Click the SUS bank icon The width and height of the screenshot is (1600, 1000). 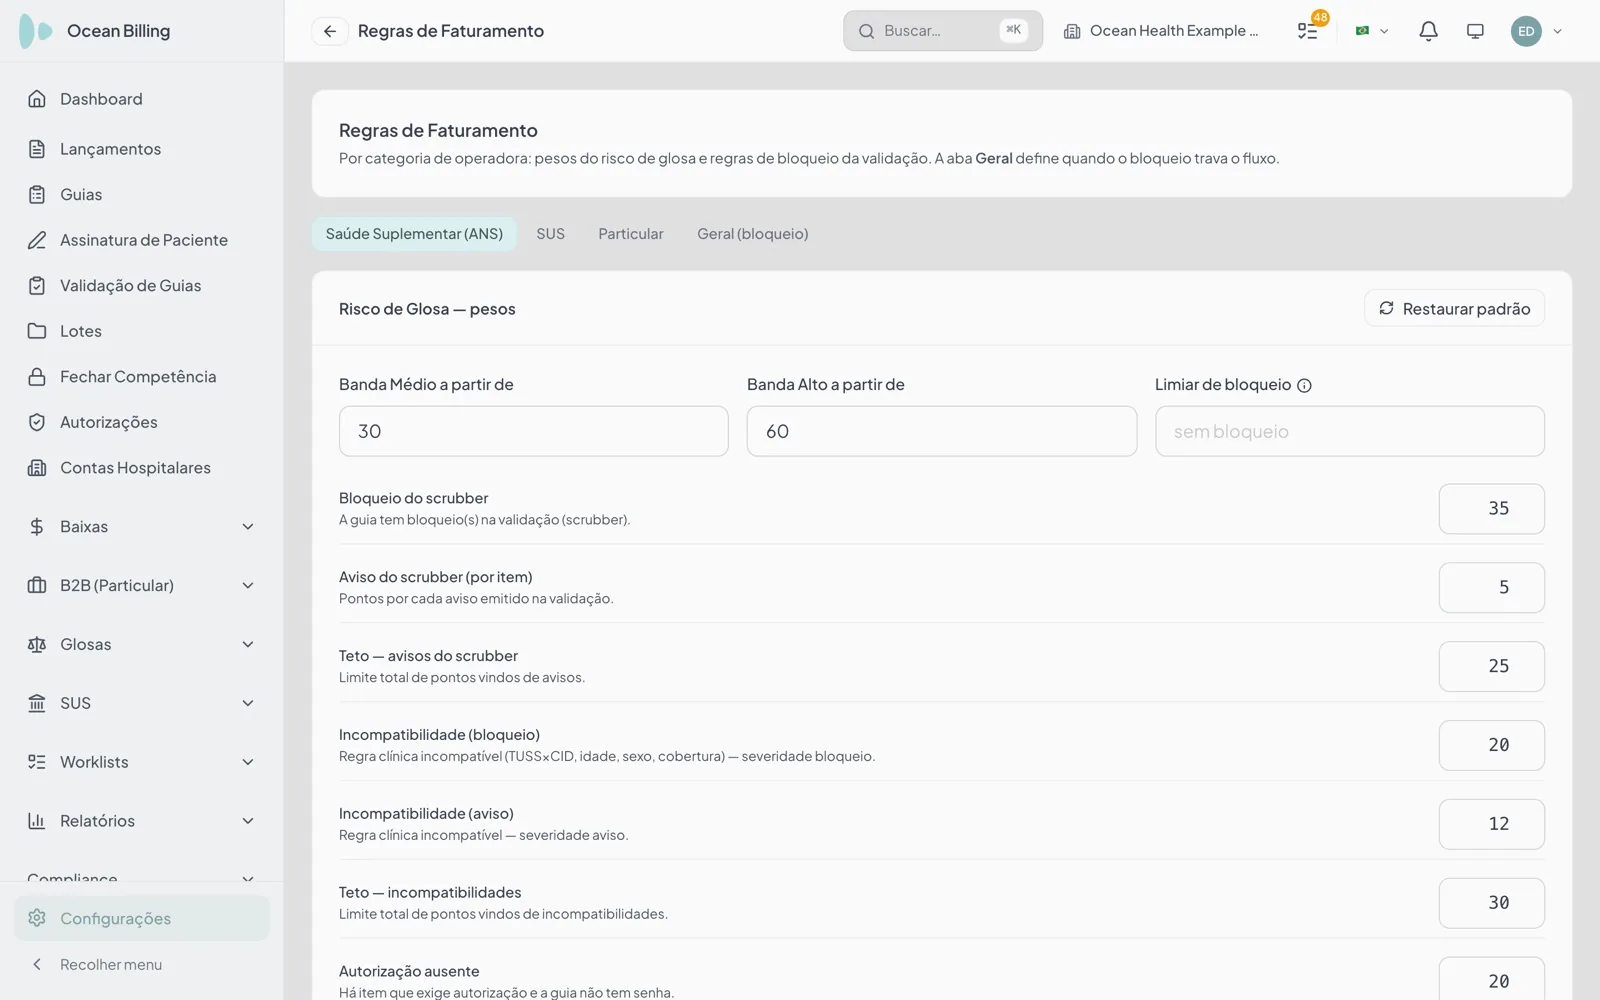tap(37, 704)
